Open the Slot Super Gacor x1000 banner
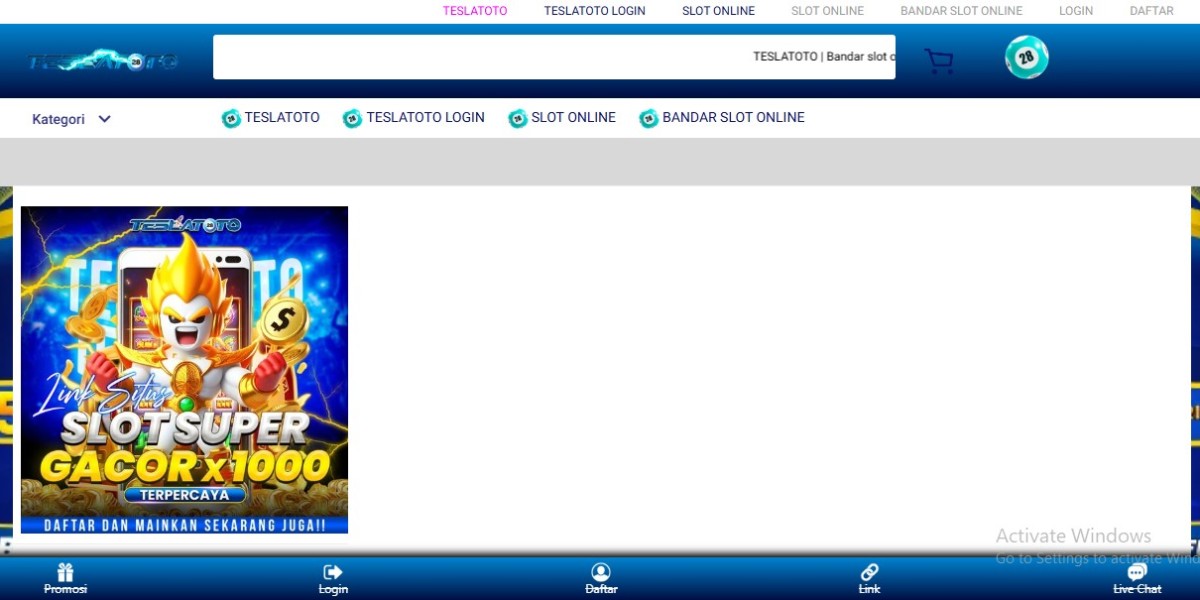 pyautogui.click(x=184, y=370)
